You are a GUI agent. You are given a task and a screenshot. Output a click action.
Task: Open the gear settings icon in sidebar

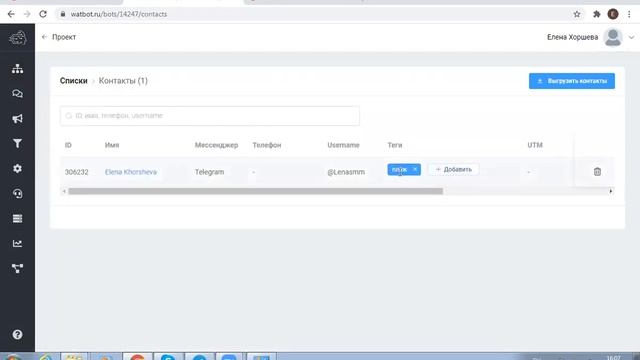click(17, 168)
